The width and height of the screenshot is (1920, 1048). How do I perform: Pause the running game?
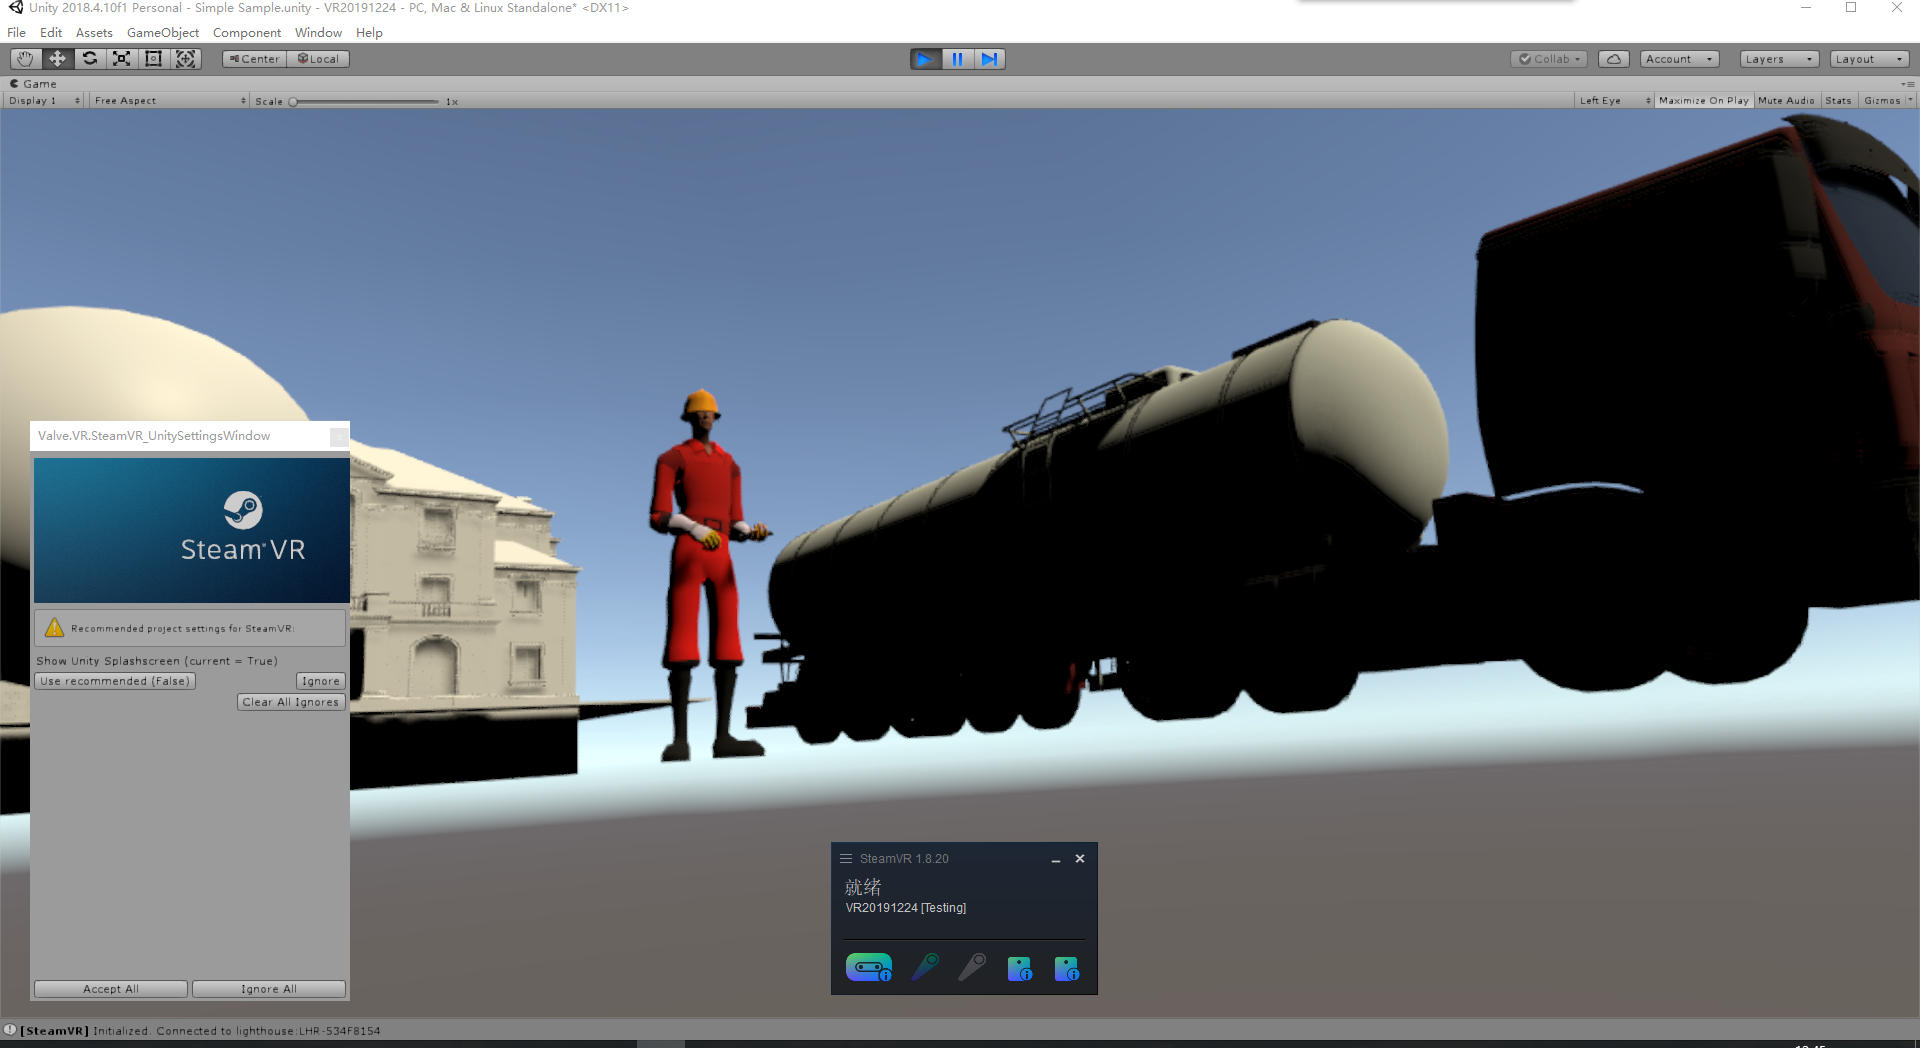957,59
